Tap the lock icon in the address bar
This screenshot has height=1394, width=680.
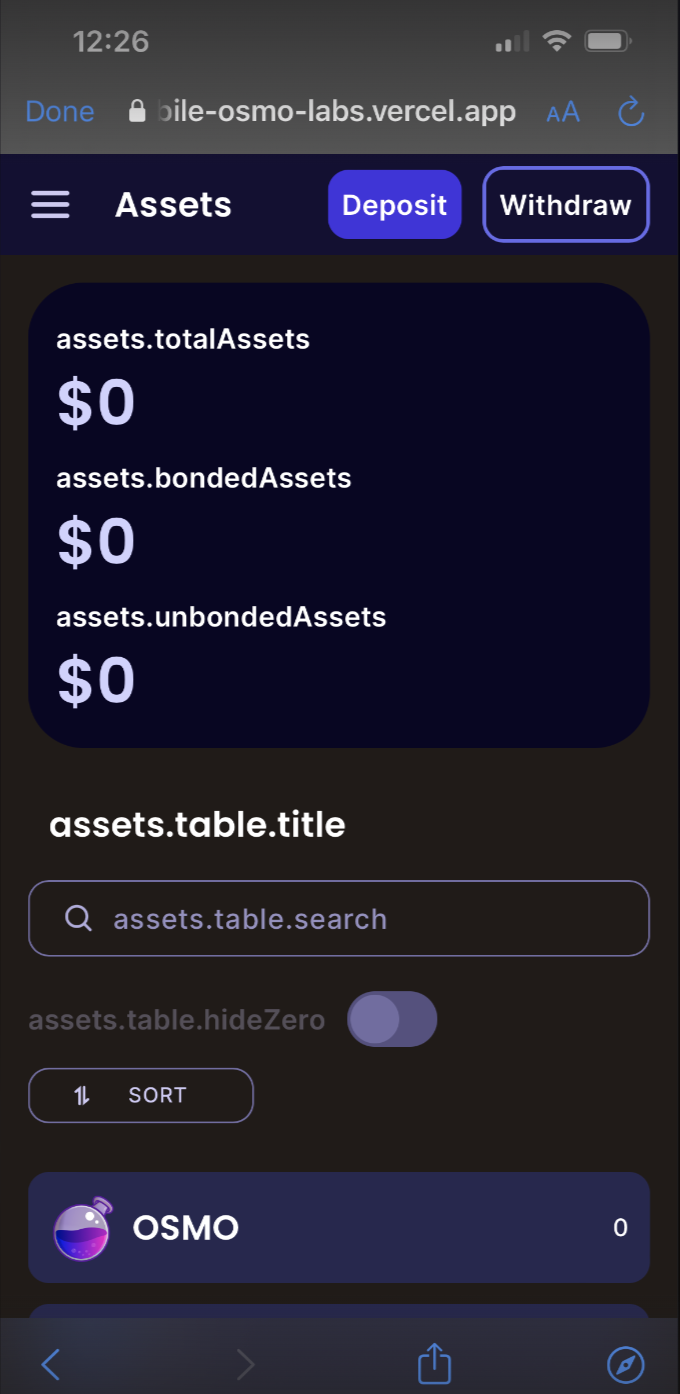(x=136, y=111)
